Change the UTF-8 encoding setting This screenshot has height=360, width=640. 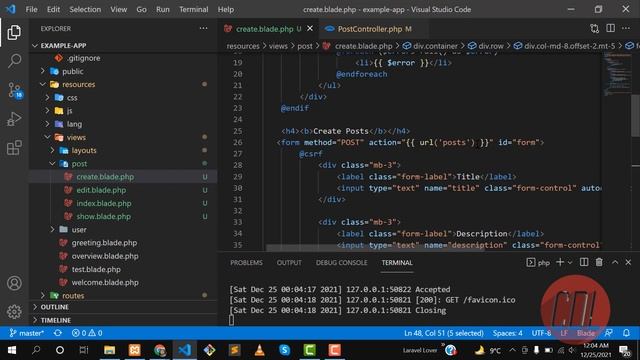tap(541, 333)
